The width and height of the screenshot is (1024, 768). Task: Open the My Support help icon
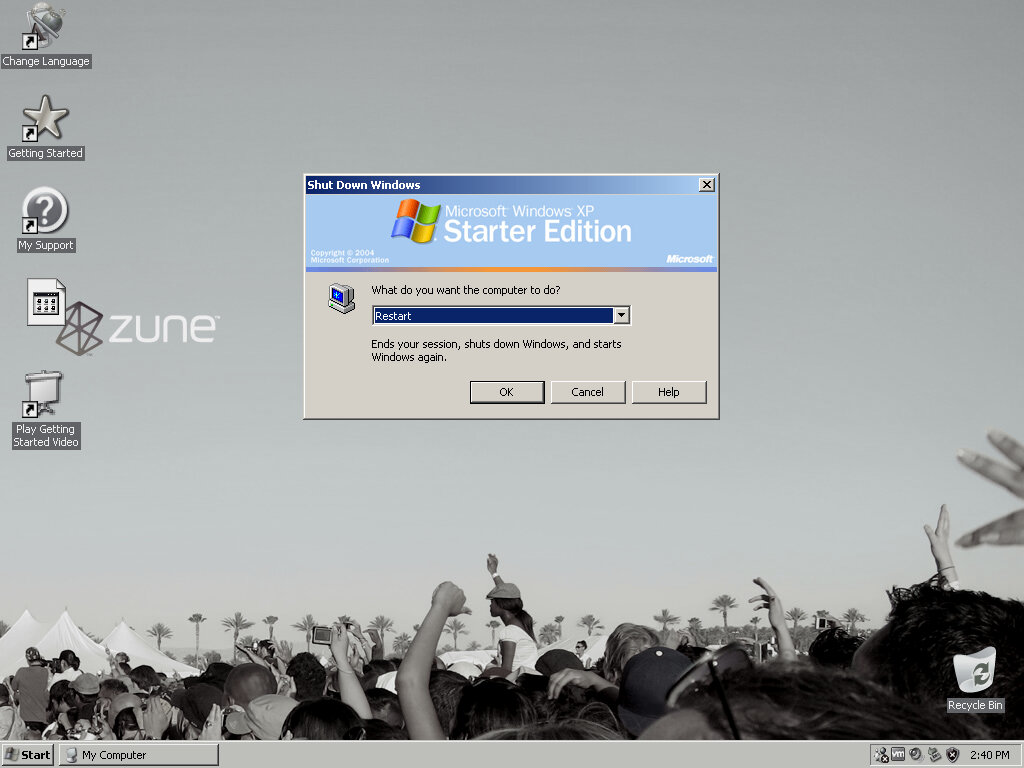point(45,211)
